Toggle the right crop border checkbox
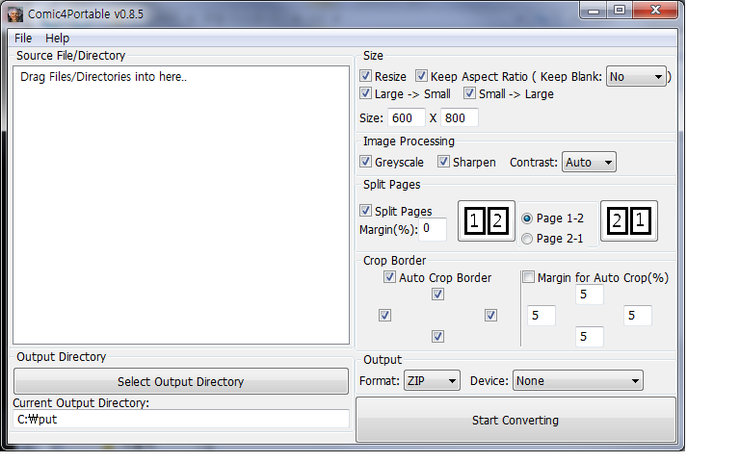Screen dimensions: 740x462 point(491,315)
